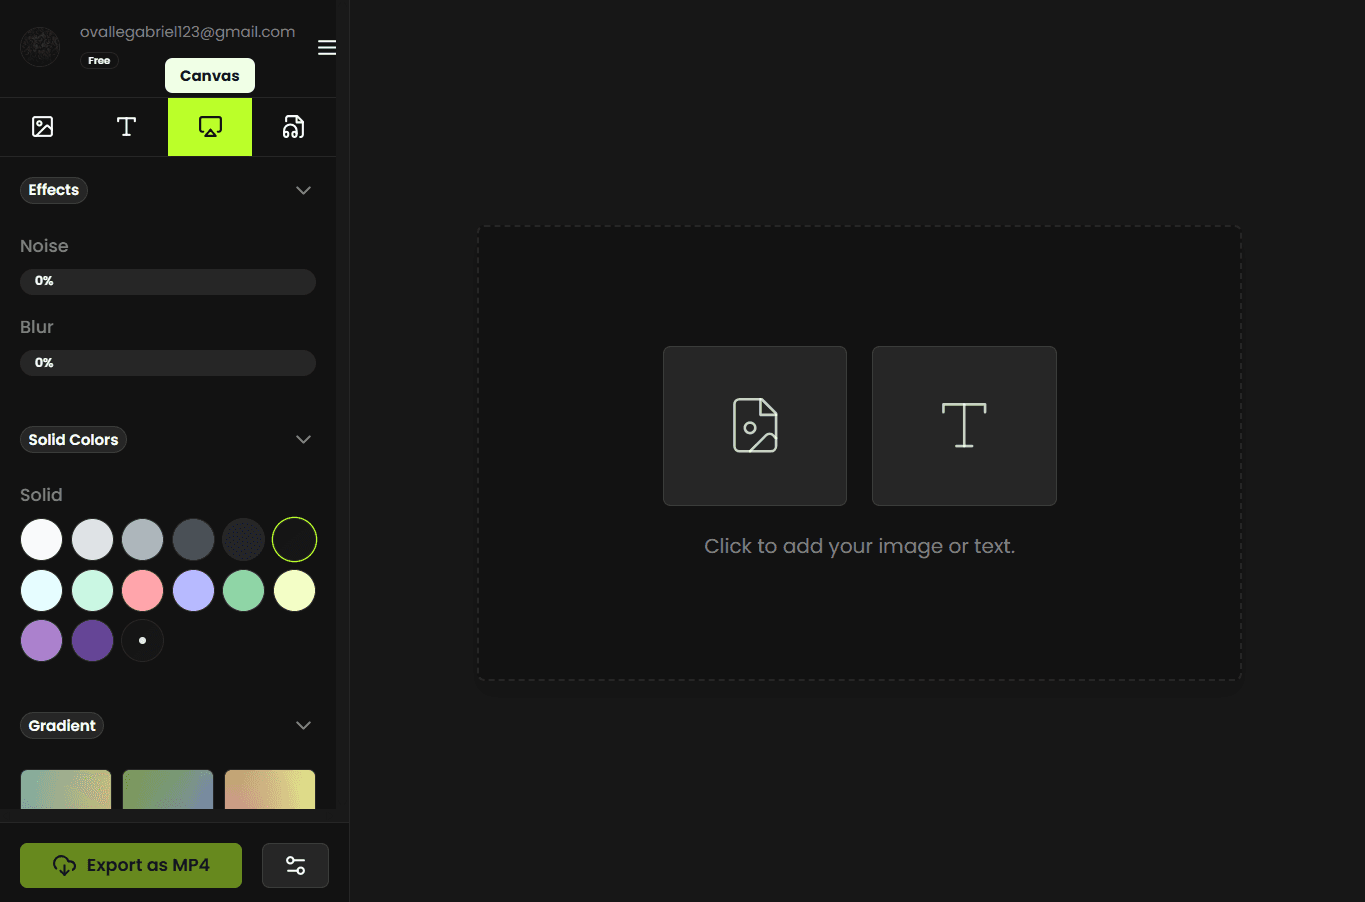Viewport: 1365px width, 902px height.
Task: Click Export as MP4 button
Action: coord(131,865)
